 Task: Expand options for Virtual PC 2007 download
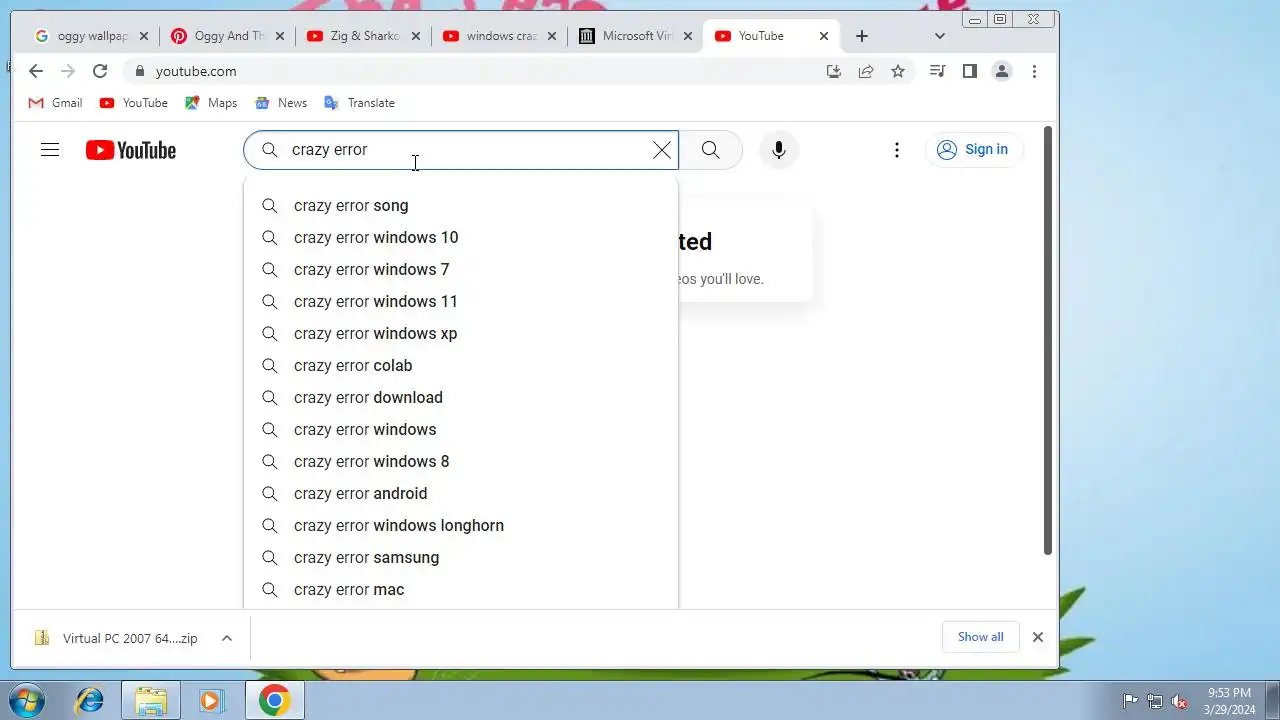click(x=227, y=638)
